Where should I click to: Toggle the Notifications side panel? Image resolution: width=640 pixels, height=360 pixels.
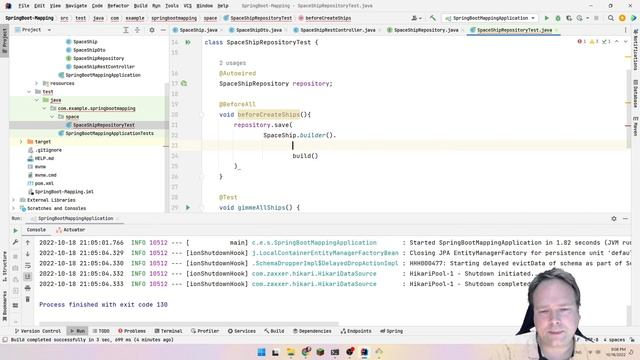tap(636, 50)
